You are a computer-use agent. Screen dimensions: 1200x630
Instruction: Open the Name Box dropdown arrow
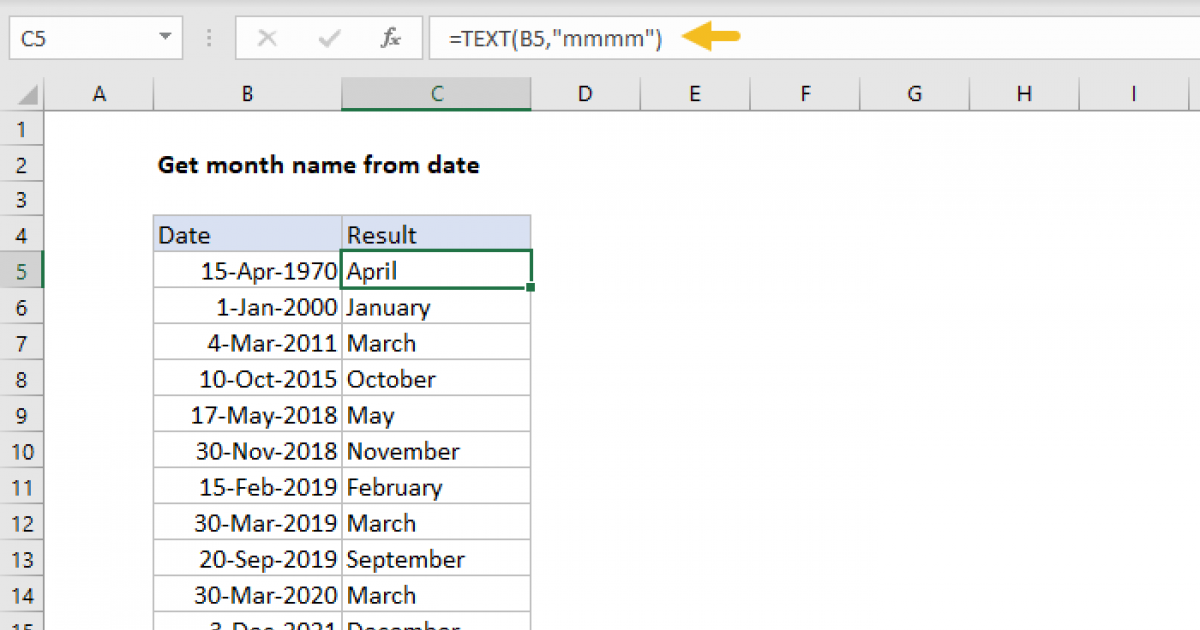tap(164, 39)
